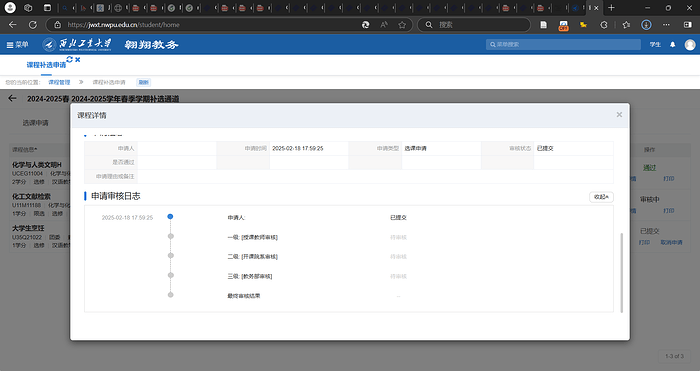
Task: Select the 课程补选申请 page tab
Action: pyautogui.click(x=46, y=65)
